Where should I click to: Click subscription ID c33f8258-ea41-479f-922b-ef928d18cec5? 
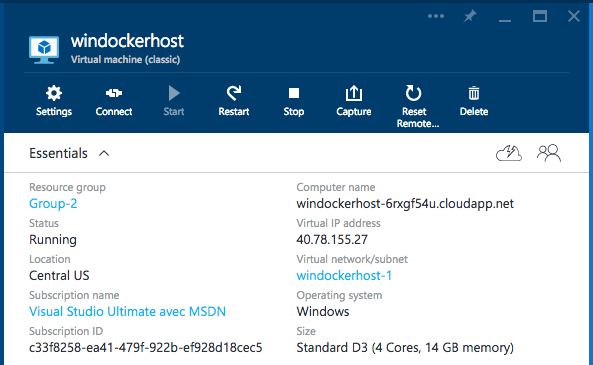click(x=146, y=347)
